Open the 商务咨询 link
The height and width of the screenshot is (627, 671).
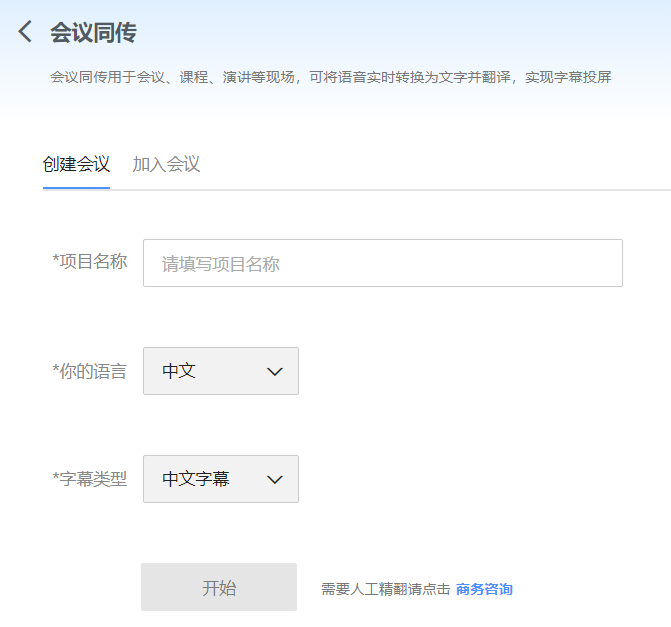coord(484,589)
